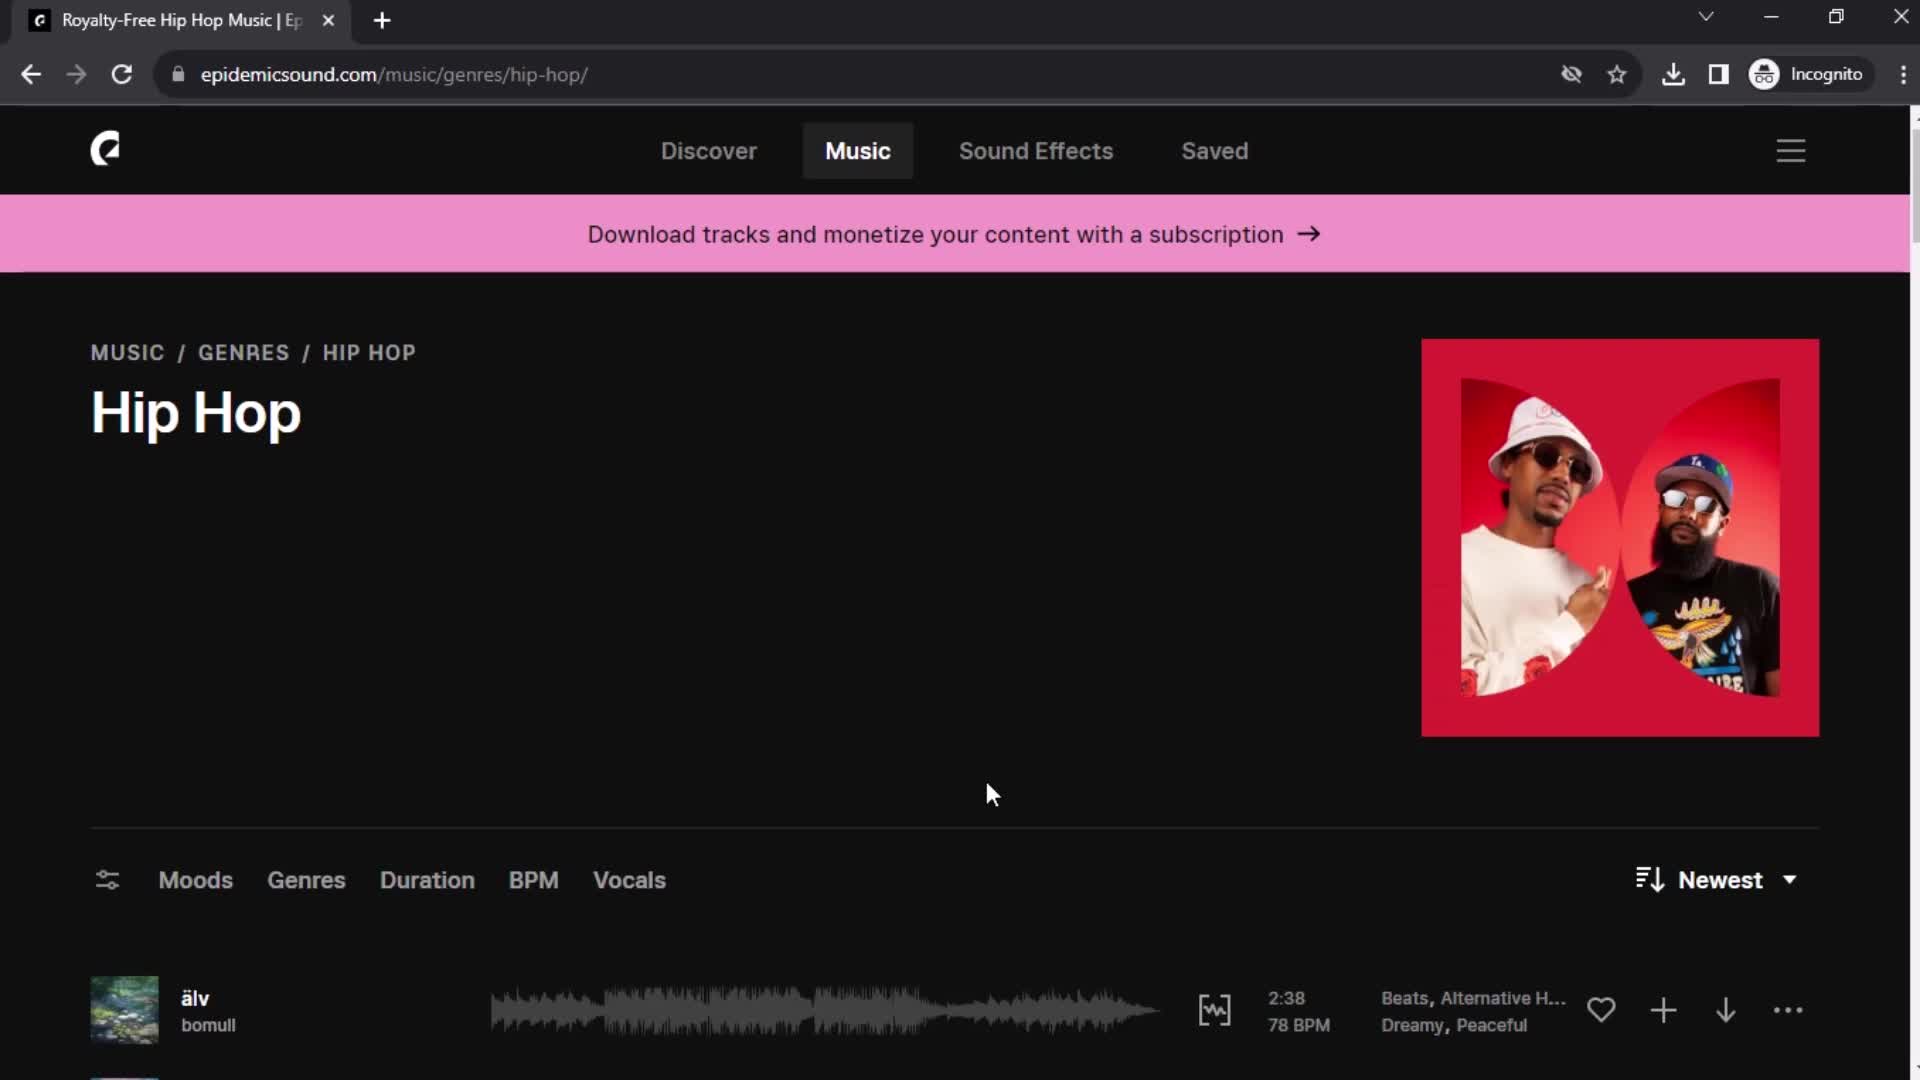Screen dimensions: 1920x1080
Task: Open artist bomull link
Action: 208,1025
